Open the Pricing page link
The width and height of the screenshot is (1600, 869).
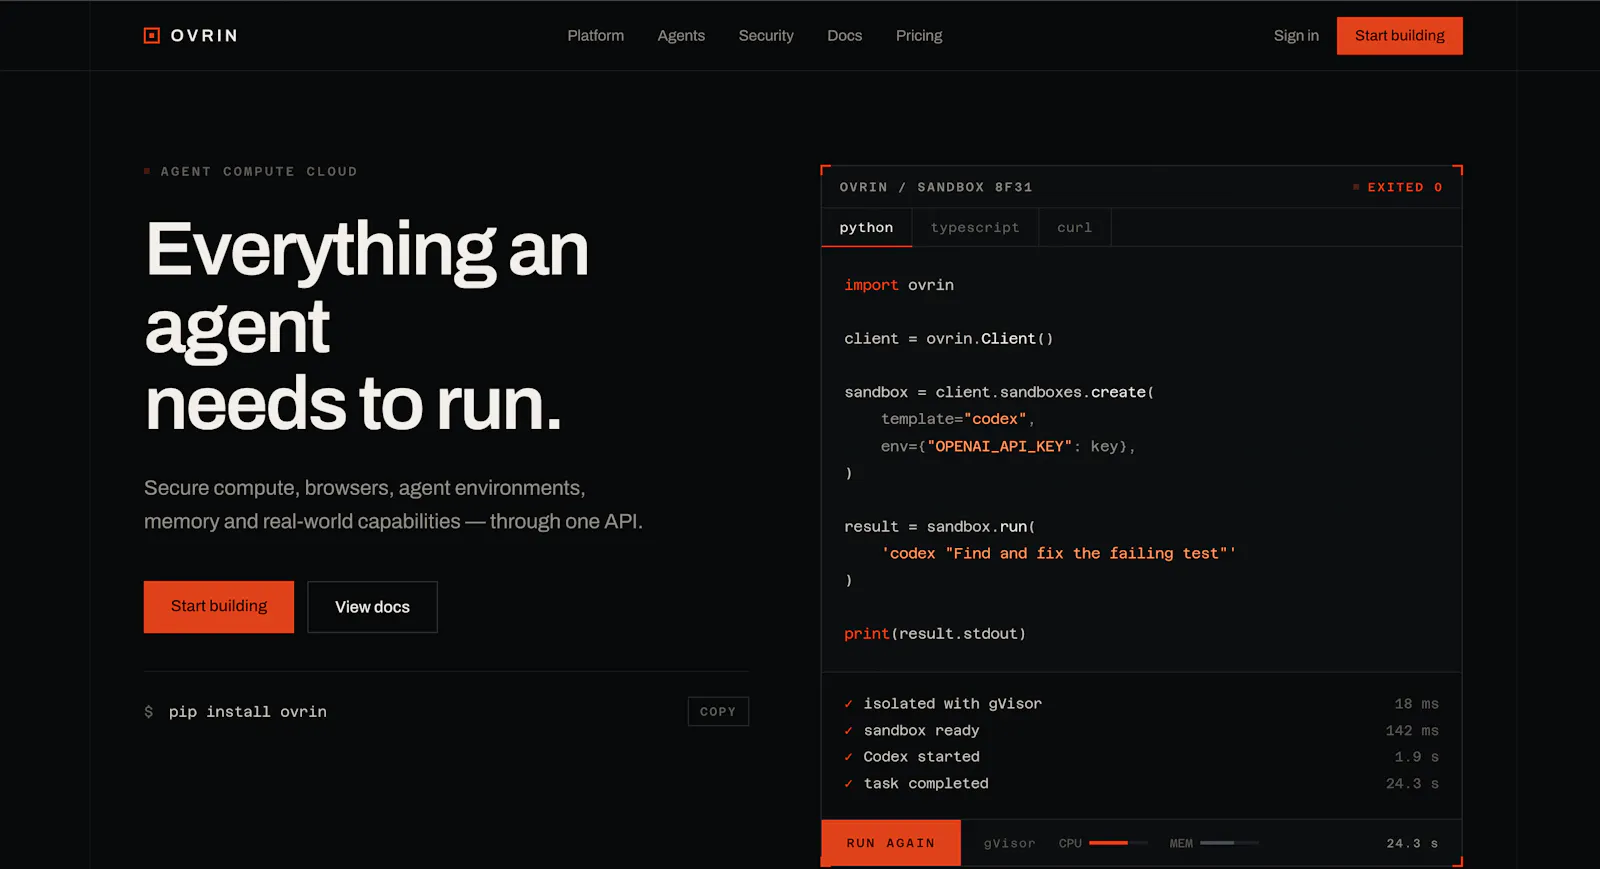pyautogui.click(x=919, y=35)
